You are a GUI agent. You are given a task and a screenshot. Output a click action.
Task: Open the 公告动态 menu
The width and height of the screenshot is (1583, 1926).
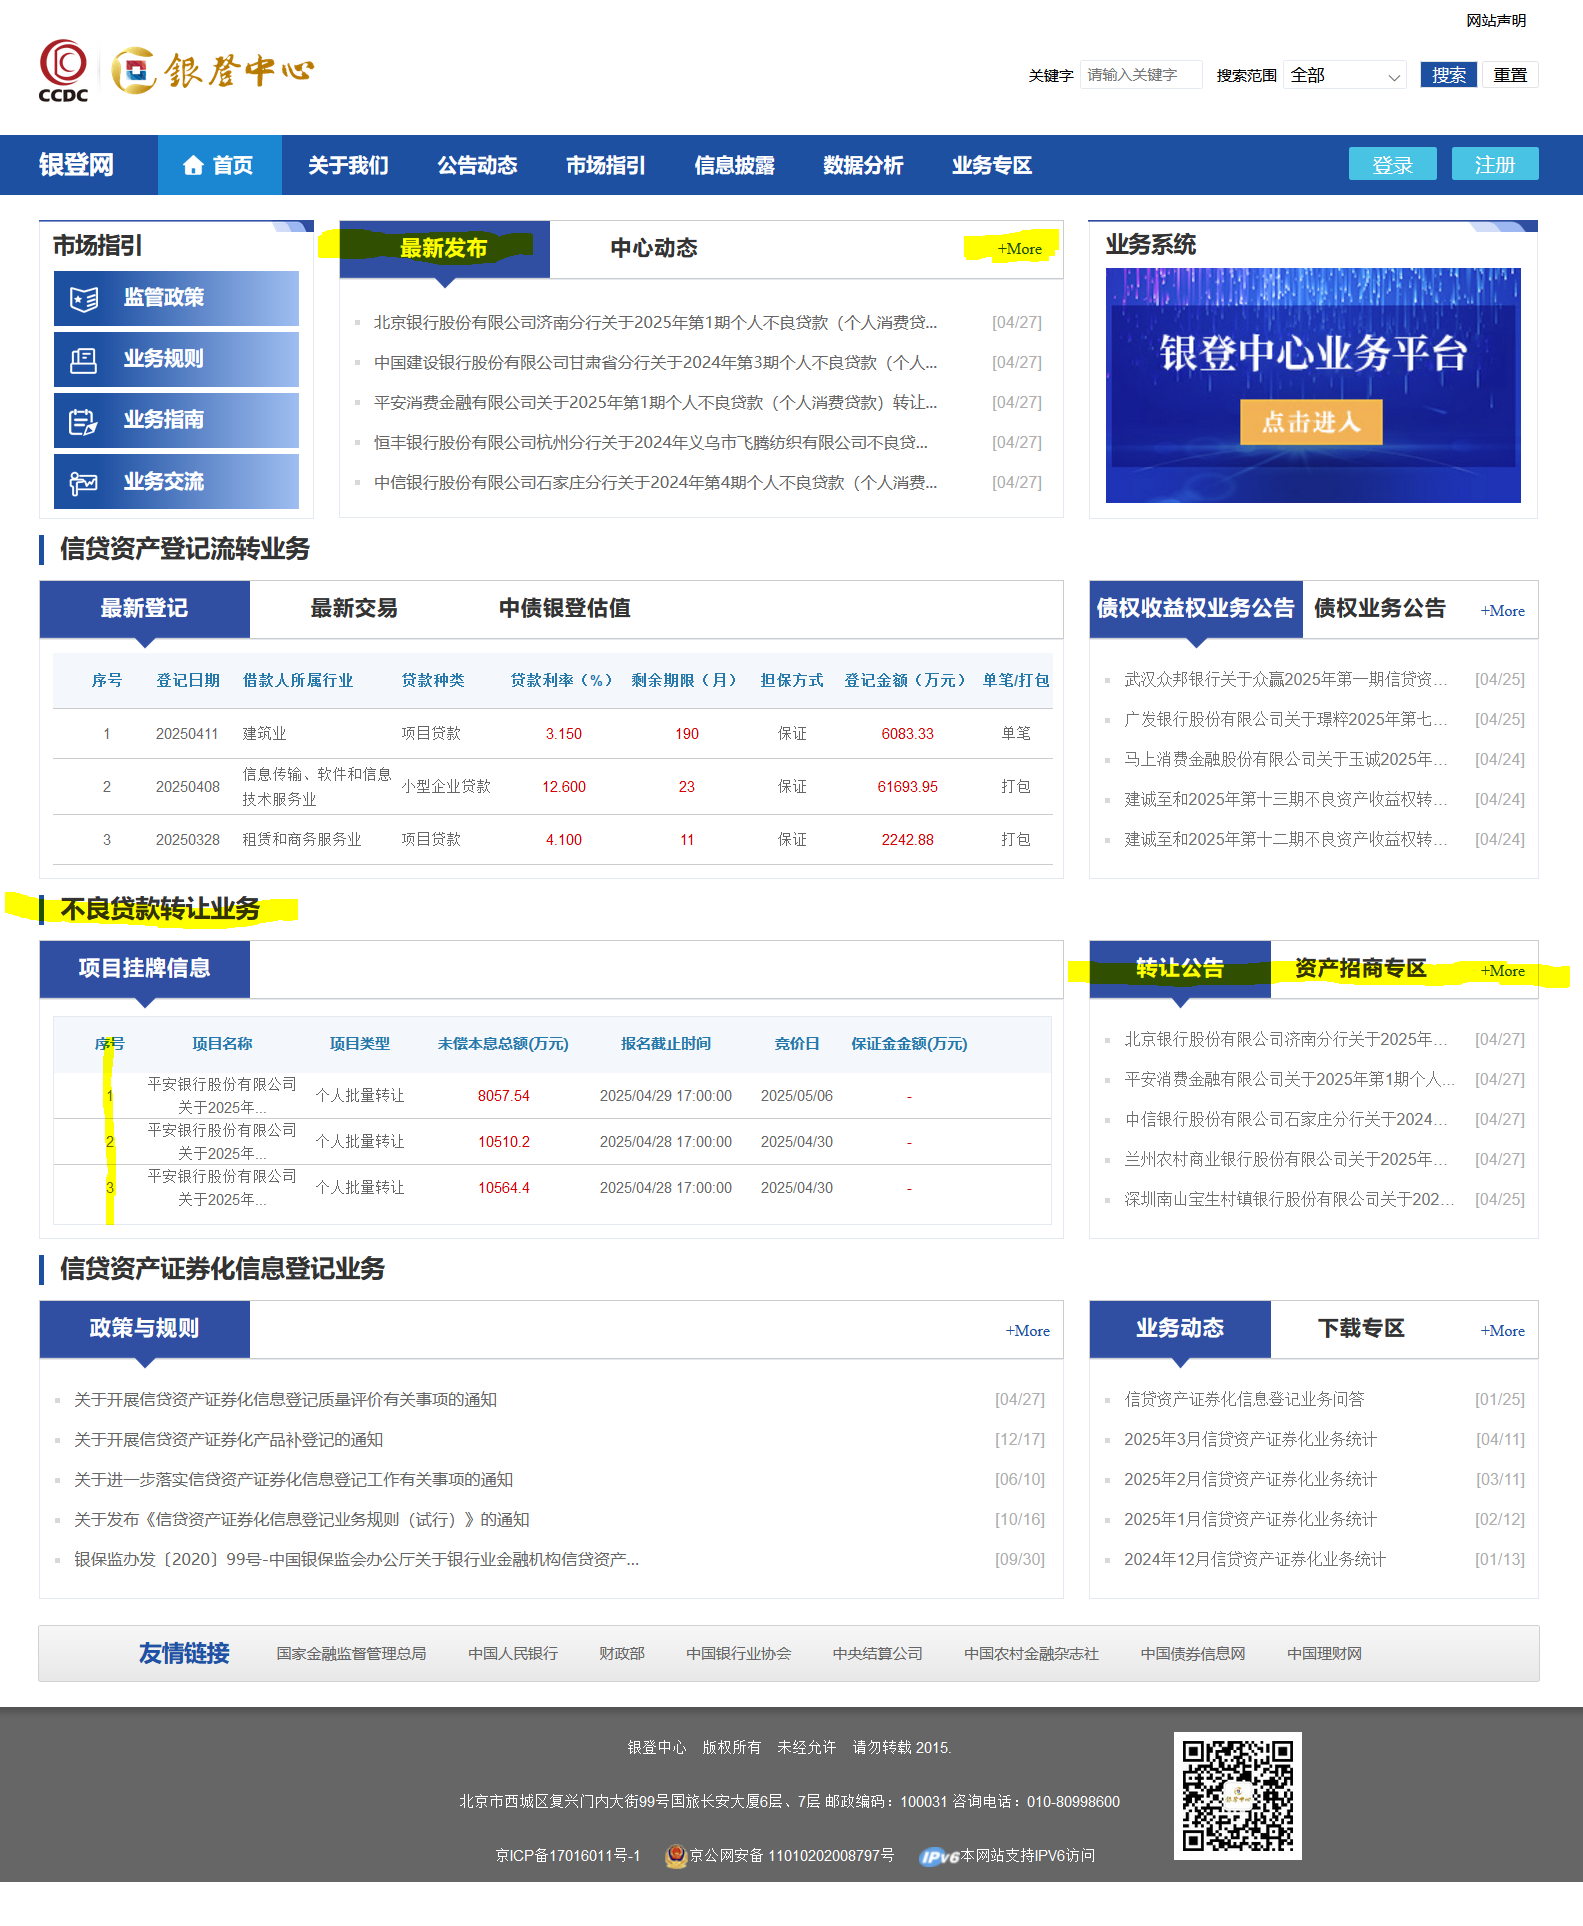477,165
